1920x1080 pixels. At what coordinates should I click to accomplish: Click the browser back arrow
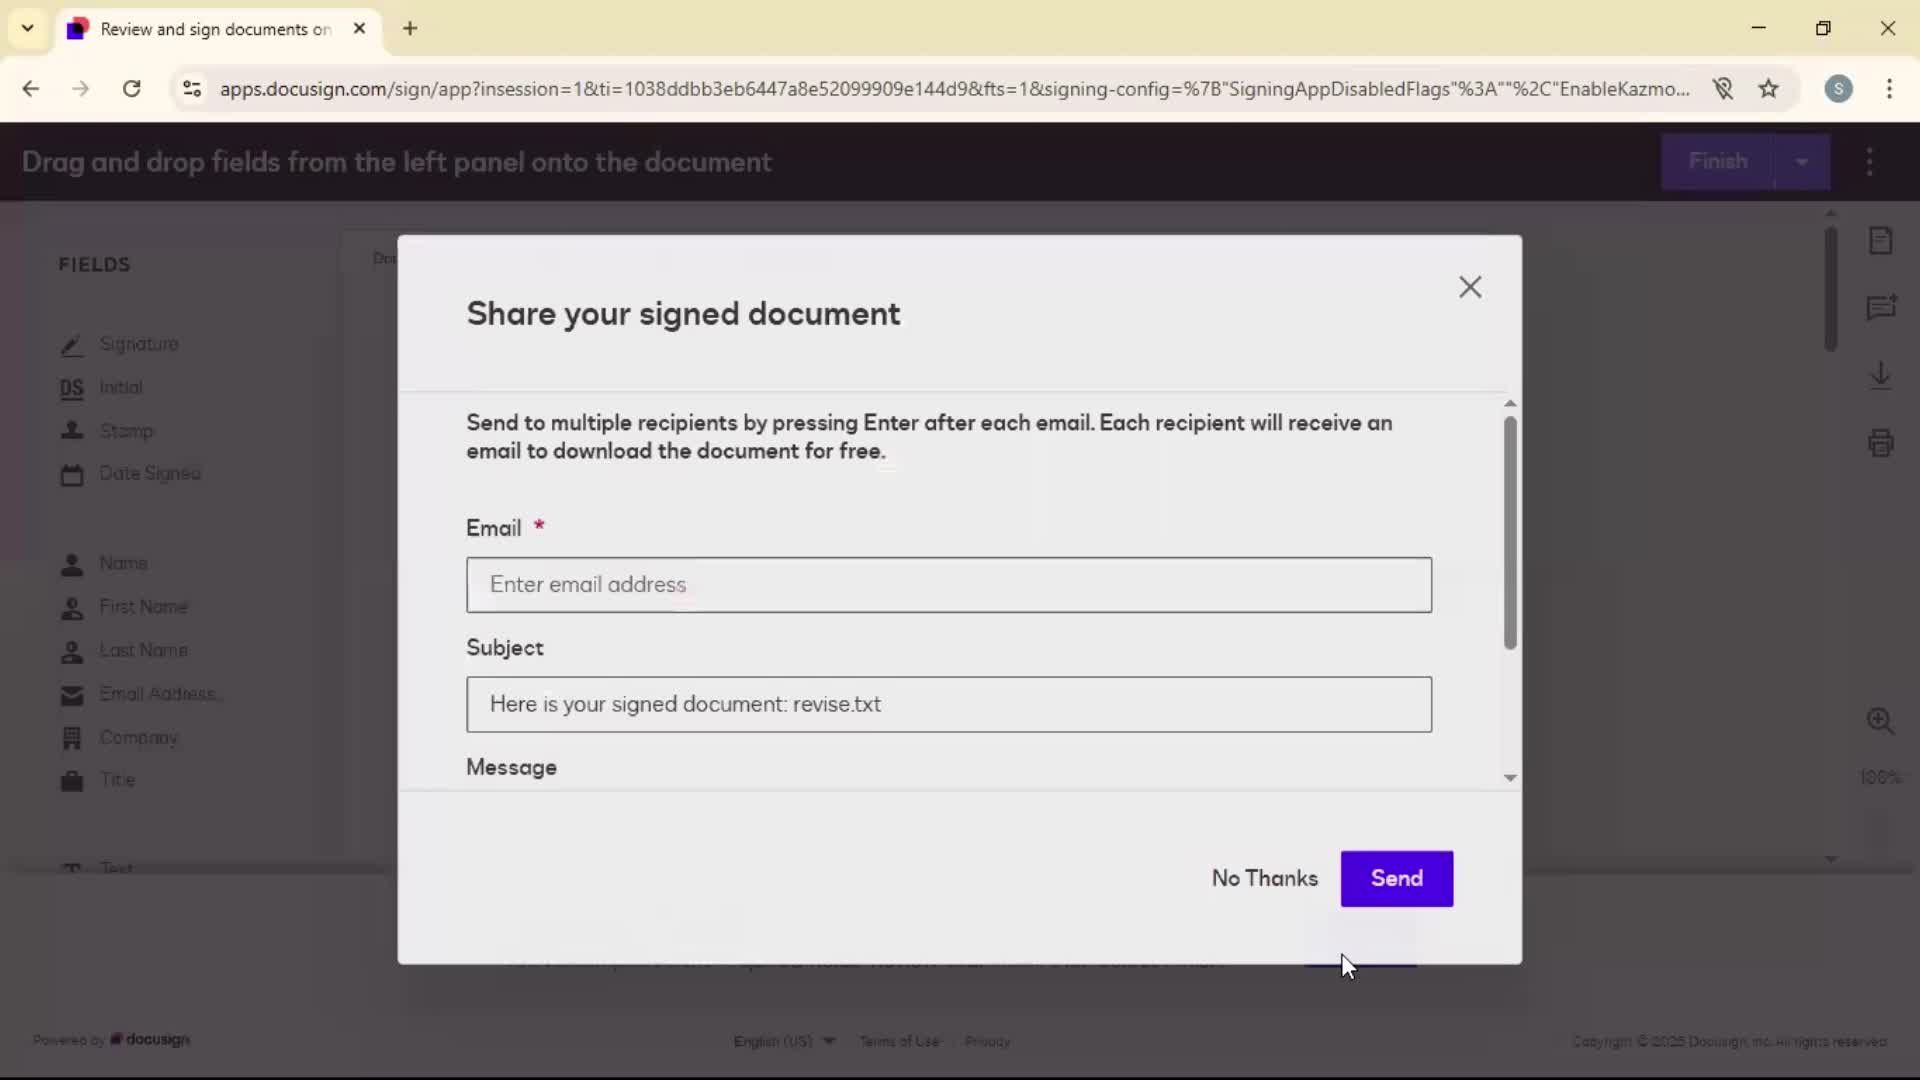tap(31, 89)
